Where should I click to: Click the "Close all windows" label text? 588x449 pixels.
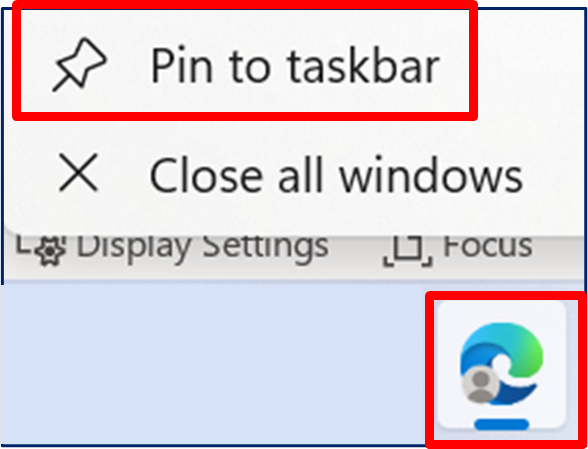point(336,175)
